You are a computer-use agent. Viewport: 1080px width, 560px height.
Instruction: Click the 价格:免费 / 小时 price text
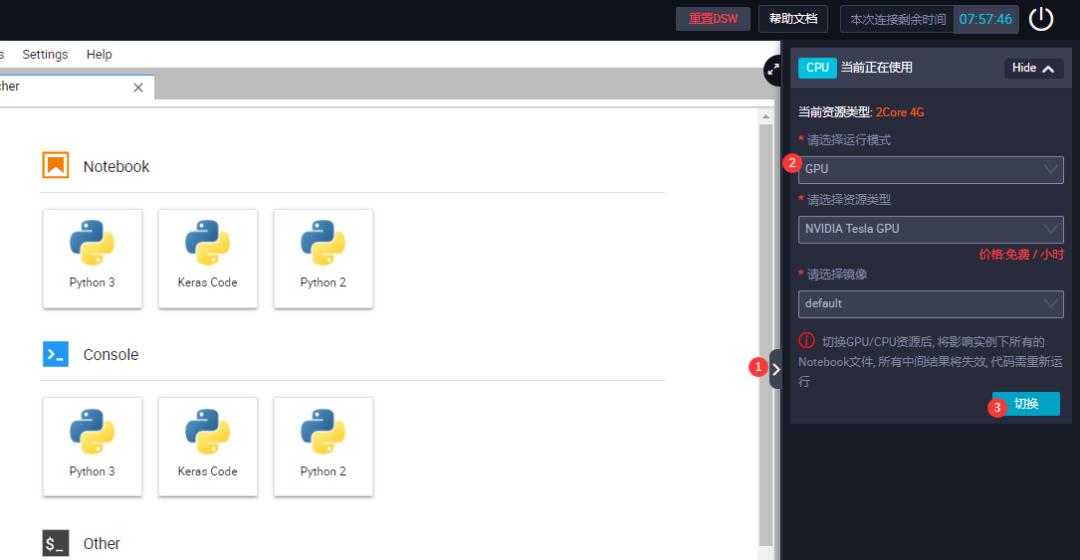(x=1021, y=255)
